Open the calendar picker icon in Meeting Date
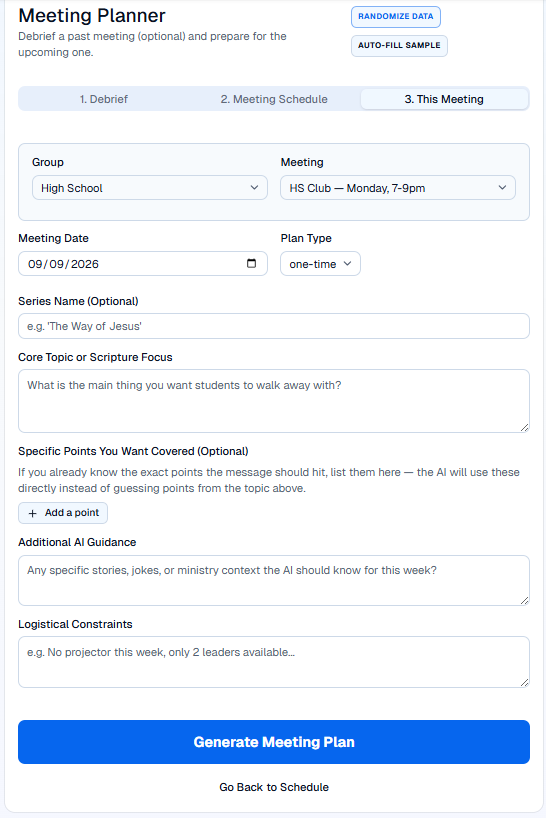 coord(251,263)
